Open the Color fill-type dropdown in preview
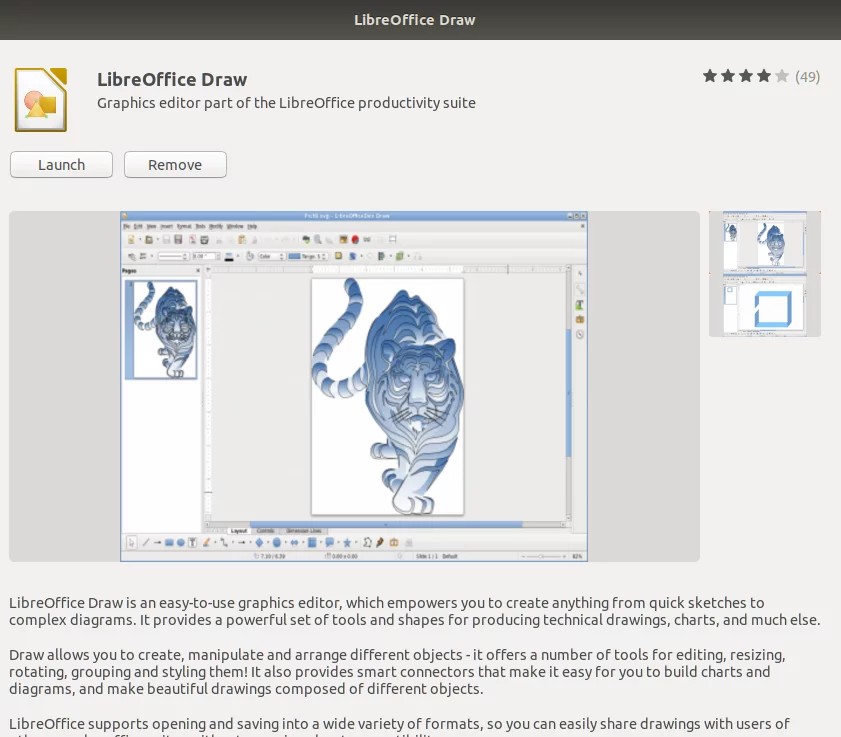This screenshot has height=737, width=841. pos(271,256)
